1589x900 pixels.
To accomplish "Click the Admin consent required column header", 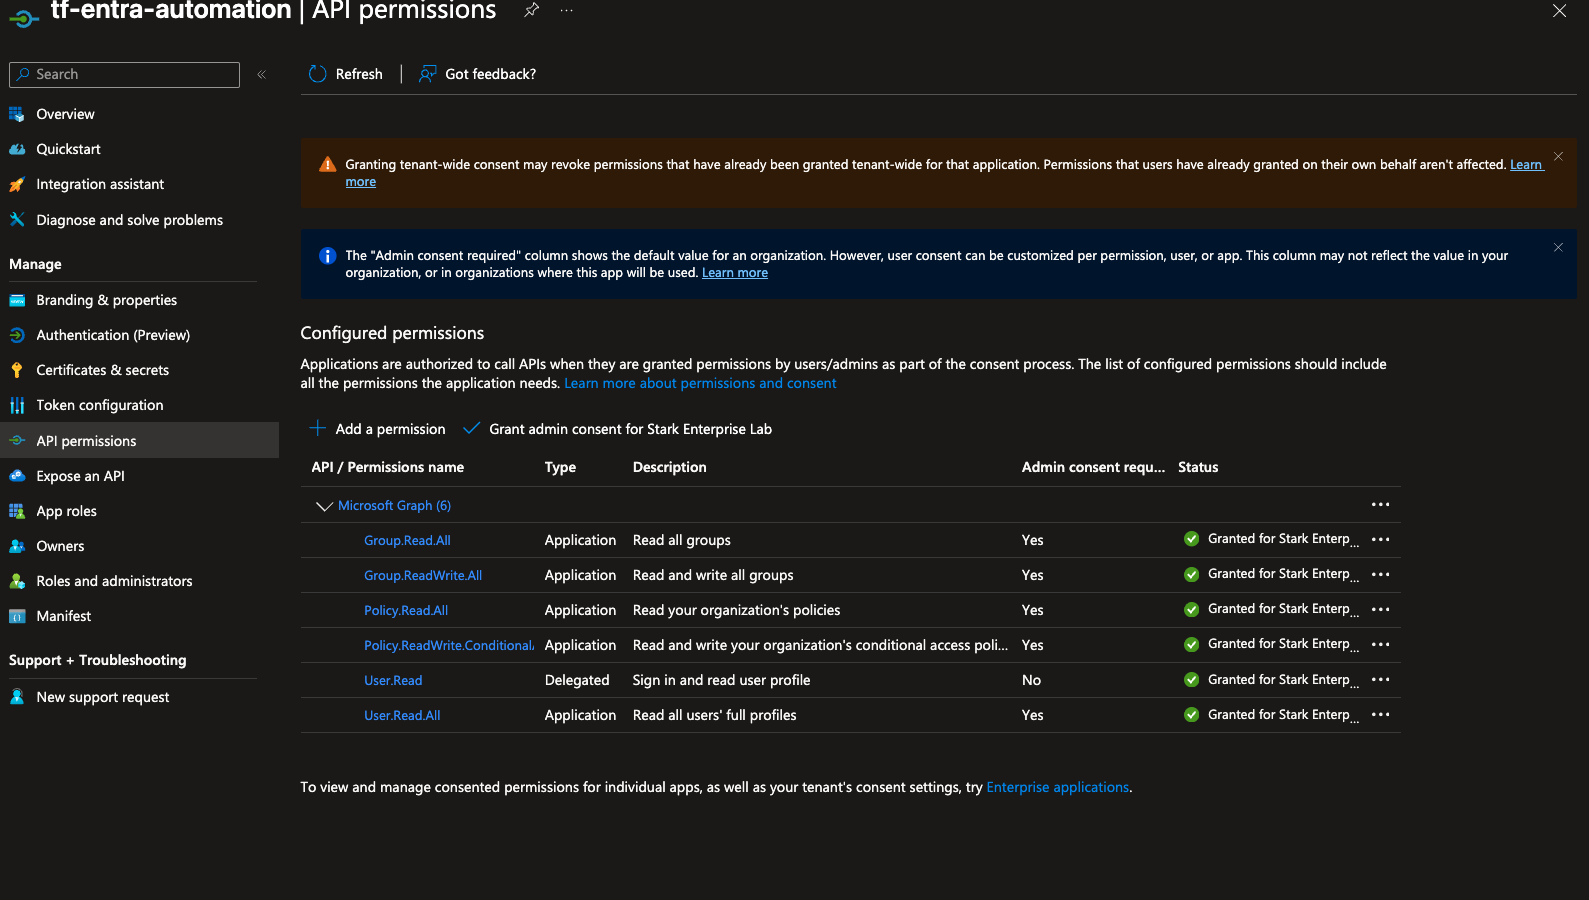I will click(x=1093, y=467).
